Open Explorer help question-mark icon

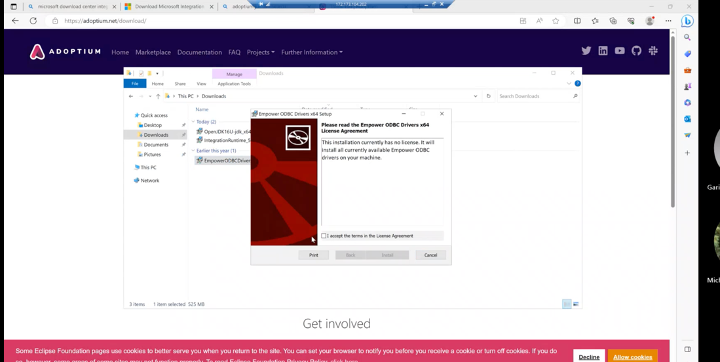578,83
